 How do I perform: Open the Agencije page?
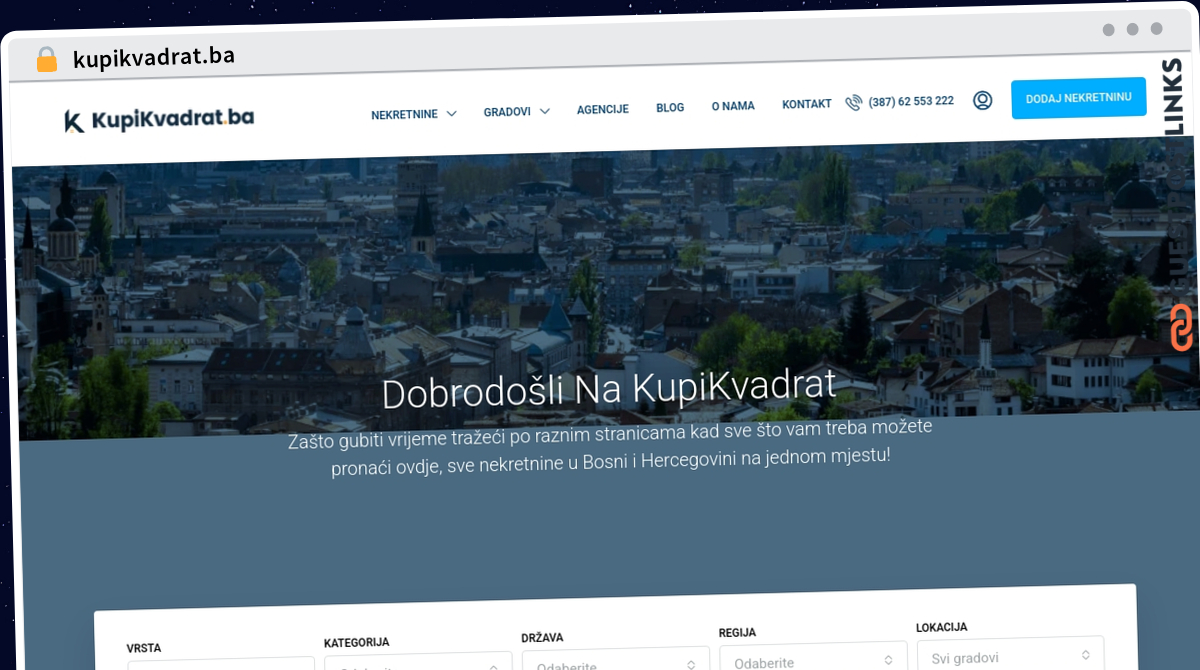tap(603, 109)
